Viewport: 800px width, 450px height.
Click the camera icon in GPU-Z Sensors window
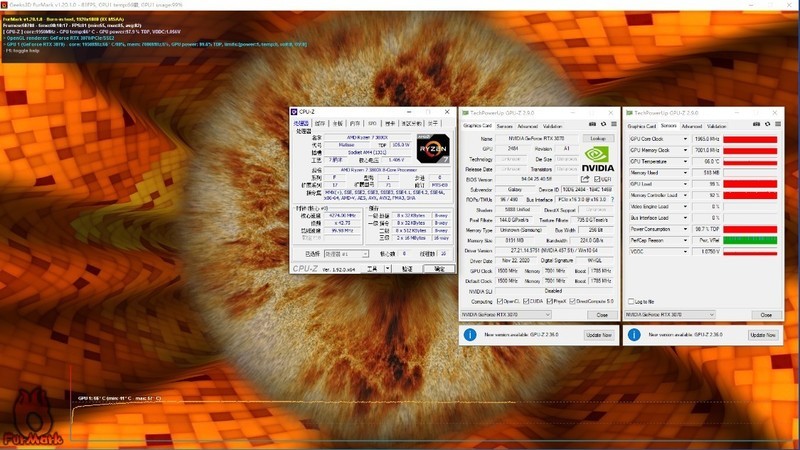(757, 124)
